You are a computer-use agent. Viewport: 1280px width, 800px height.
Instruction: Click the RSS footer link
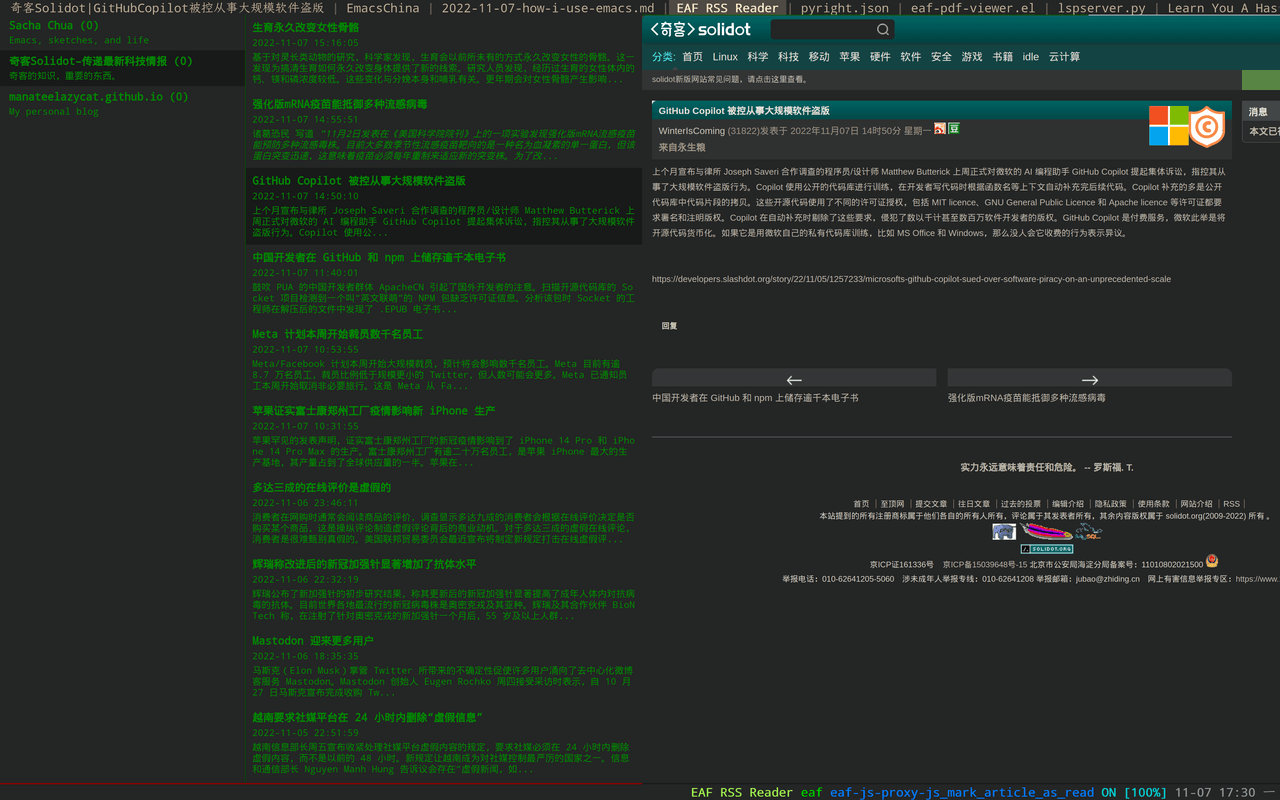pos(1231,504)
